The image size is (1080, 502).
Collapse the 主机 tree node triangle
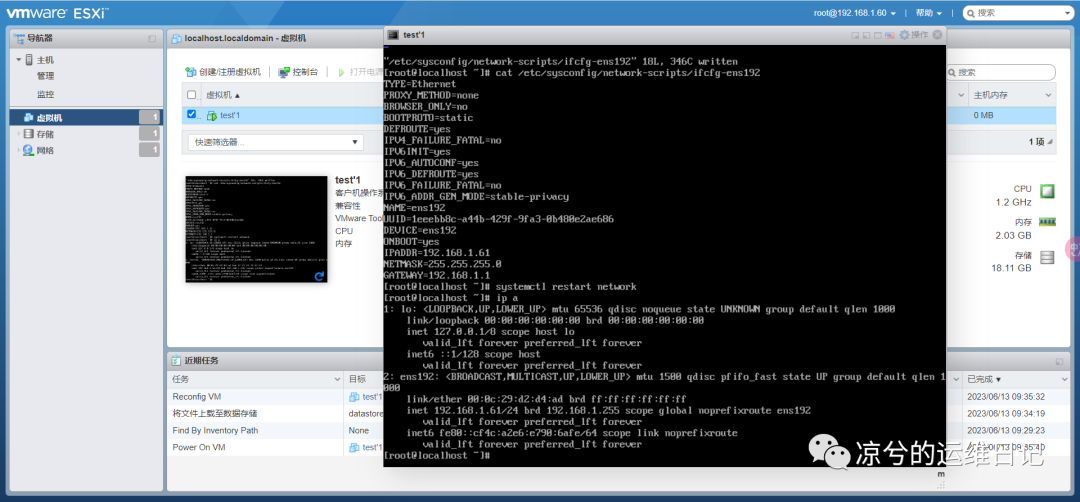(x=19, y=60)
